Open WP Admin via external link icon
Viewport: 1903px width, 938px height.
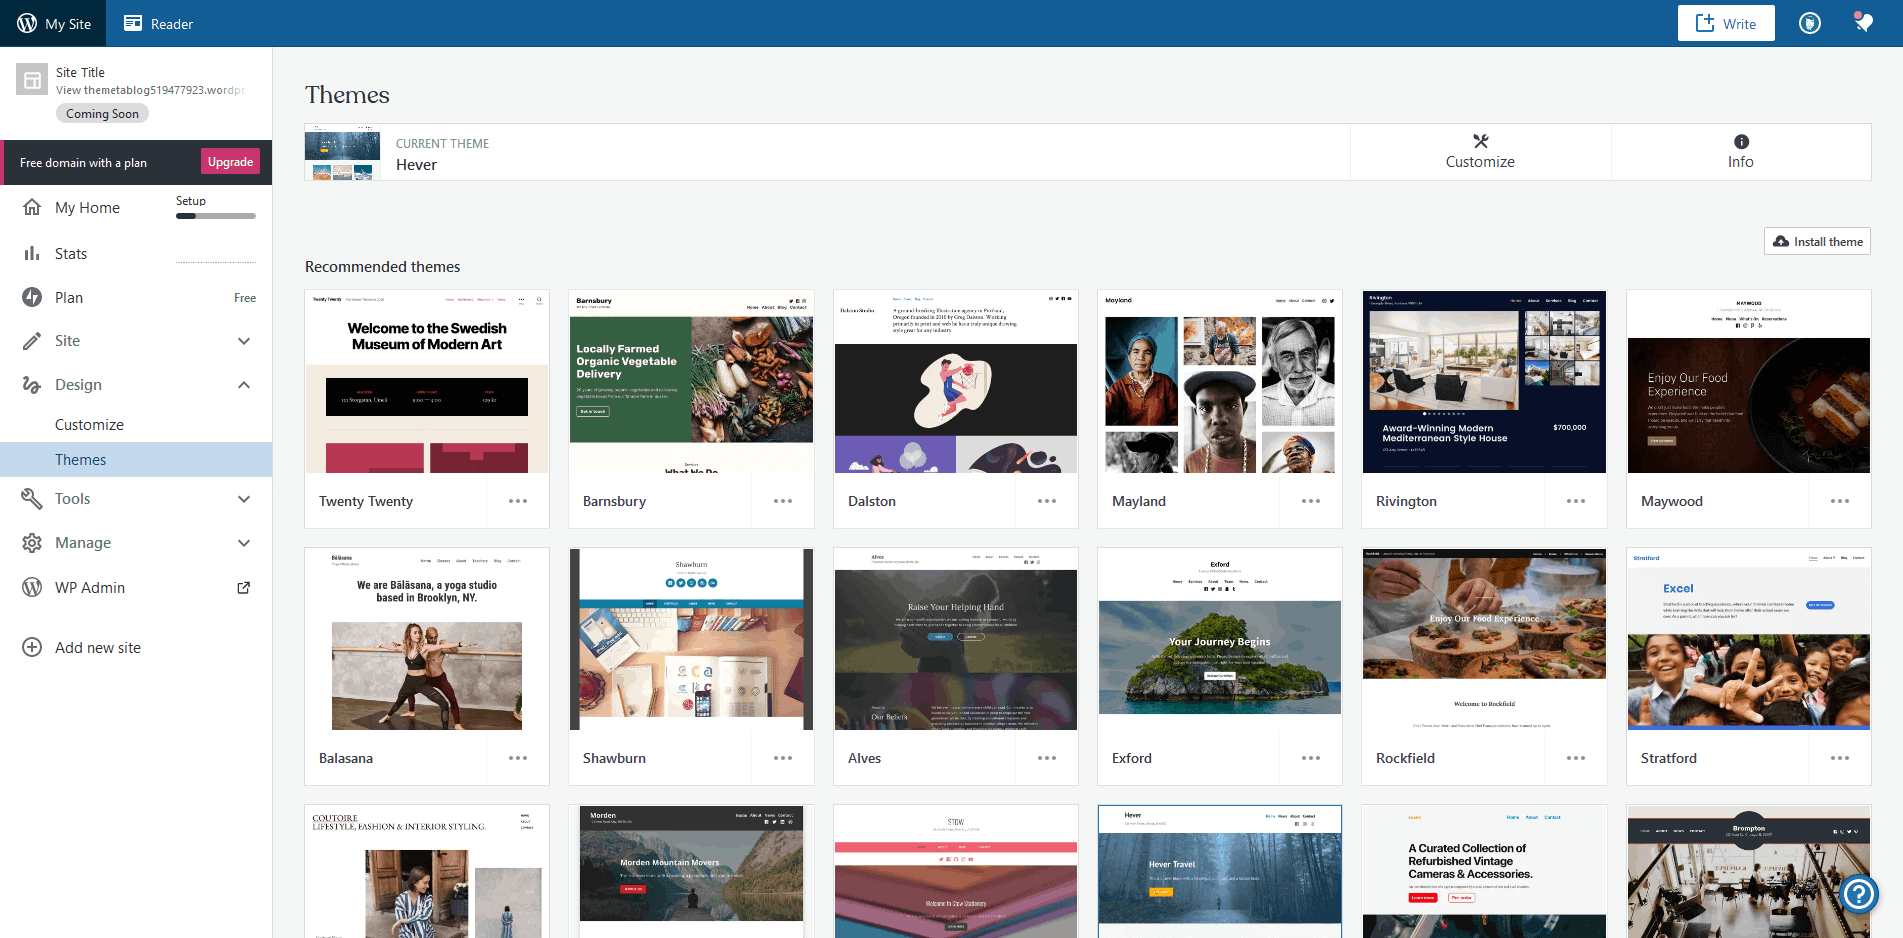pos(243,587)
